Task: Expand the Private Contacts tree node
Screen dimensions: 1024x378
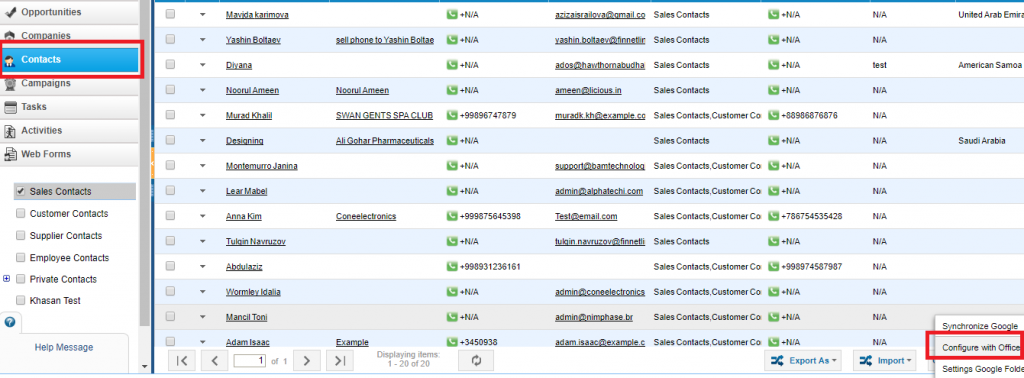Action: [7, 279]
